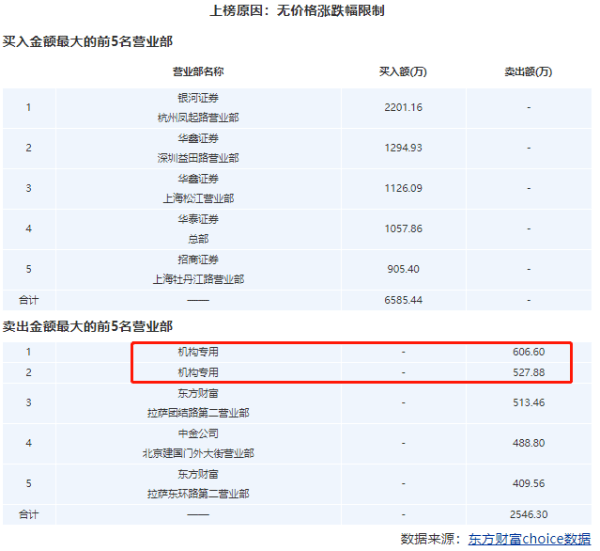Image resolution: width=600 pixels, height=551 pixels.
Task: Select the buy total 6585.44
Action: pyautogui.click(x=403, y=300)
